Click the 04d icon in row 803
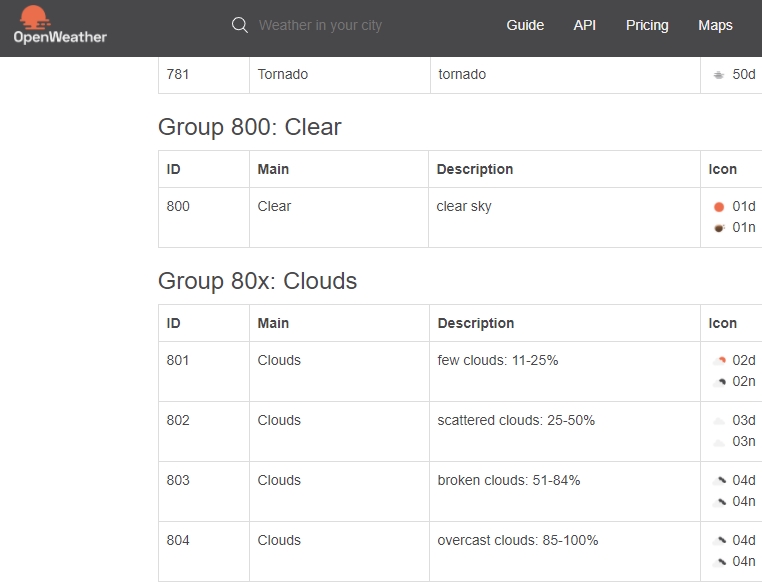This screenshot has width=762, height=584. coord(719,481)
